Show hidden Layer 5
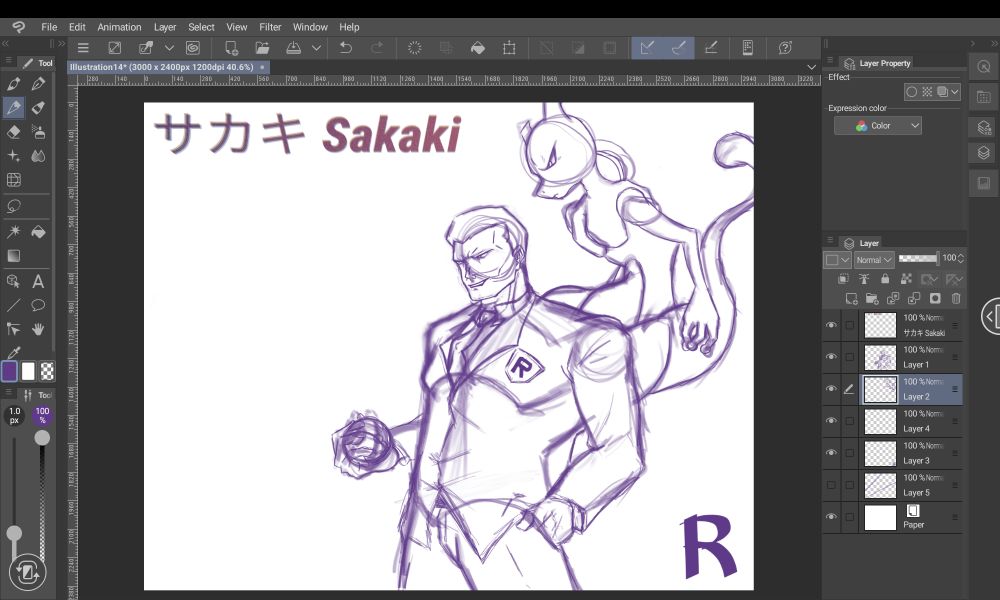 pyautogui.click(x=831, y=485)
